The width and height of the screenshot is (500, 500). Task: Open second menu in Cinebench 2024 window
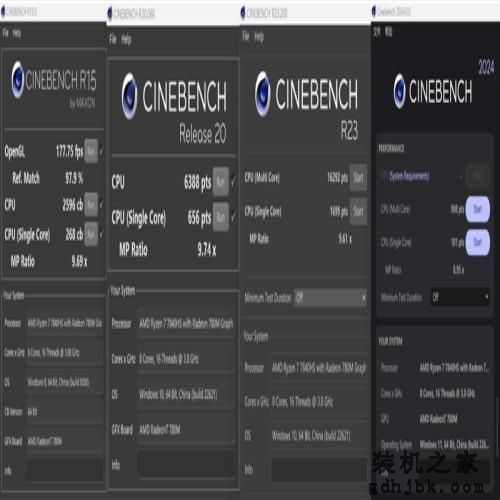pos(389,32)
